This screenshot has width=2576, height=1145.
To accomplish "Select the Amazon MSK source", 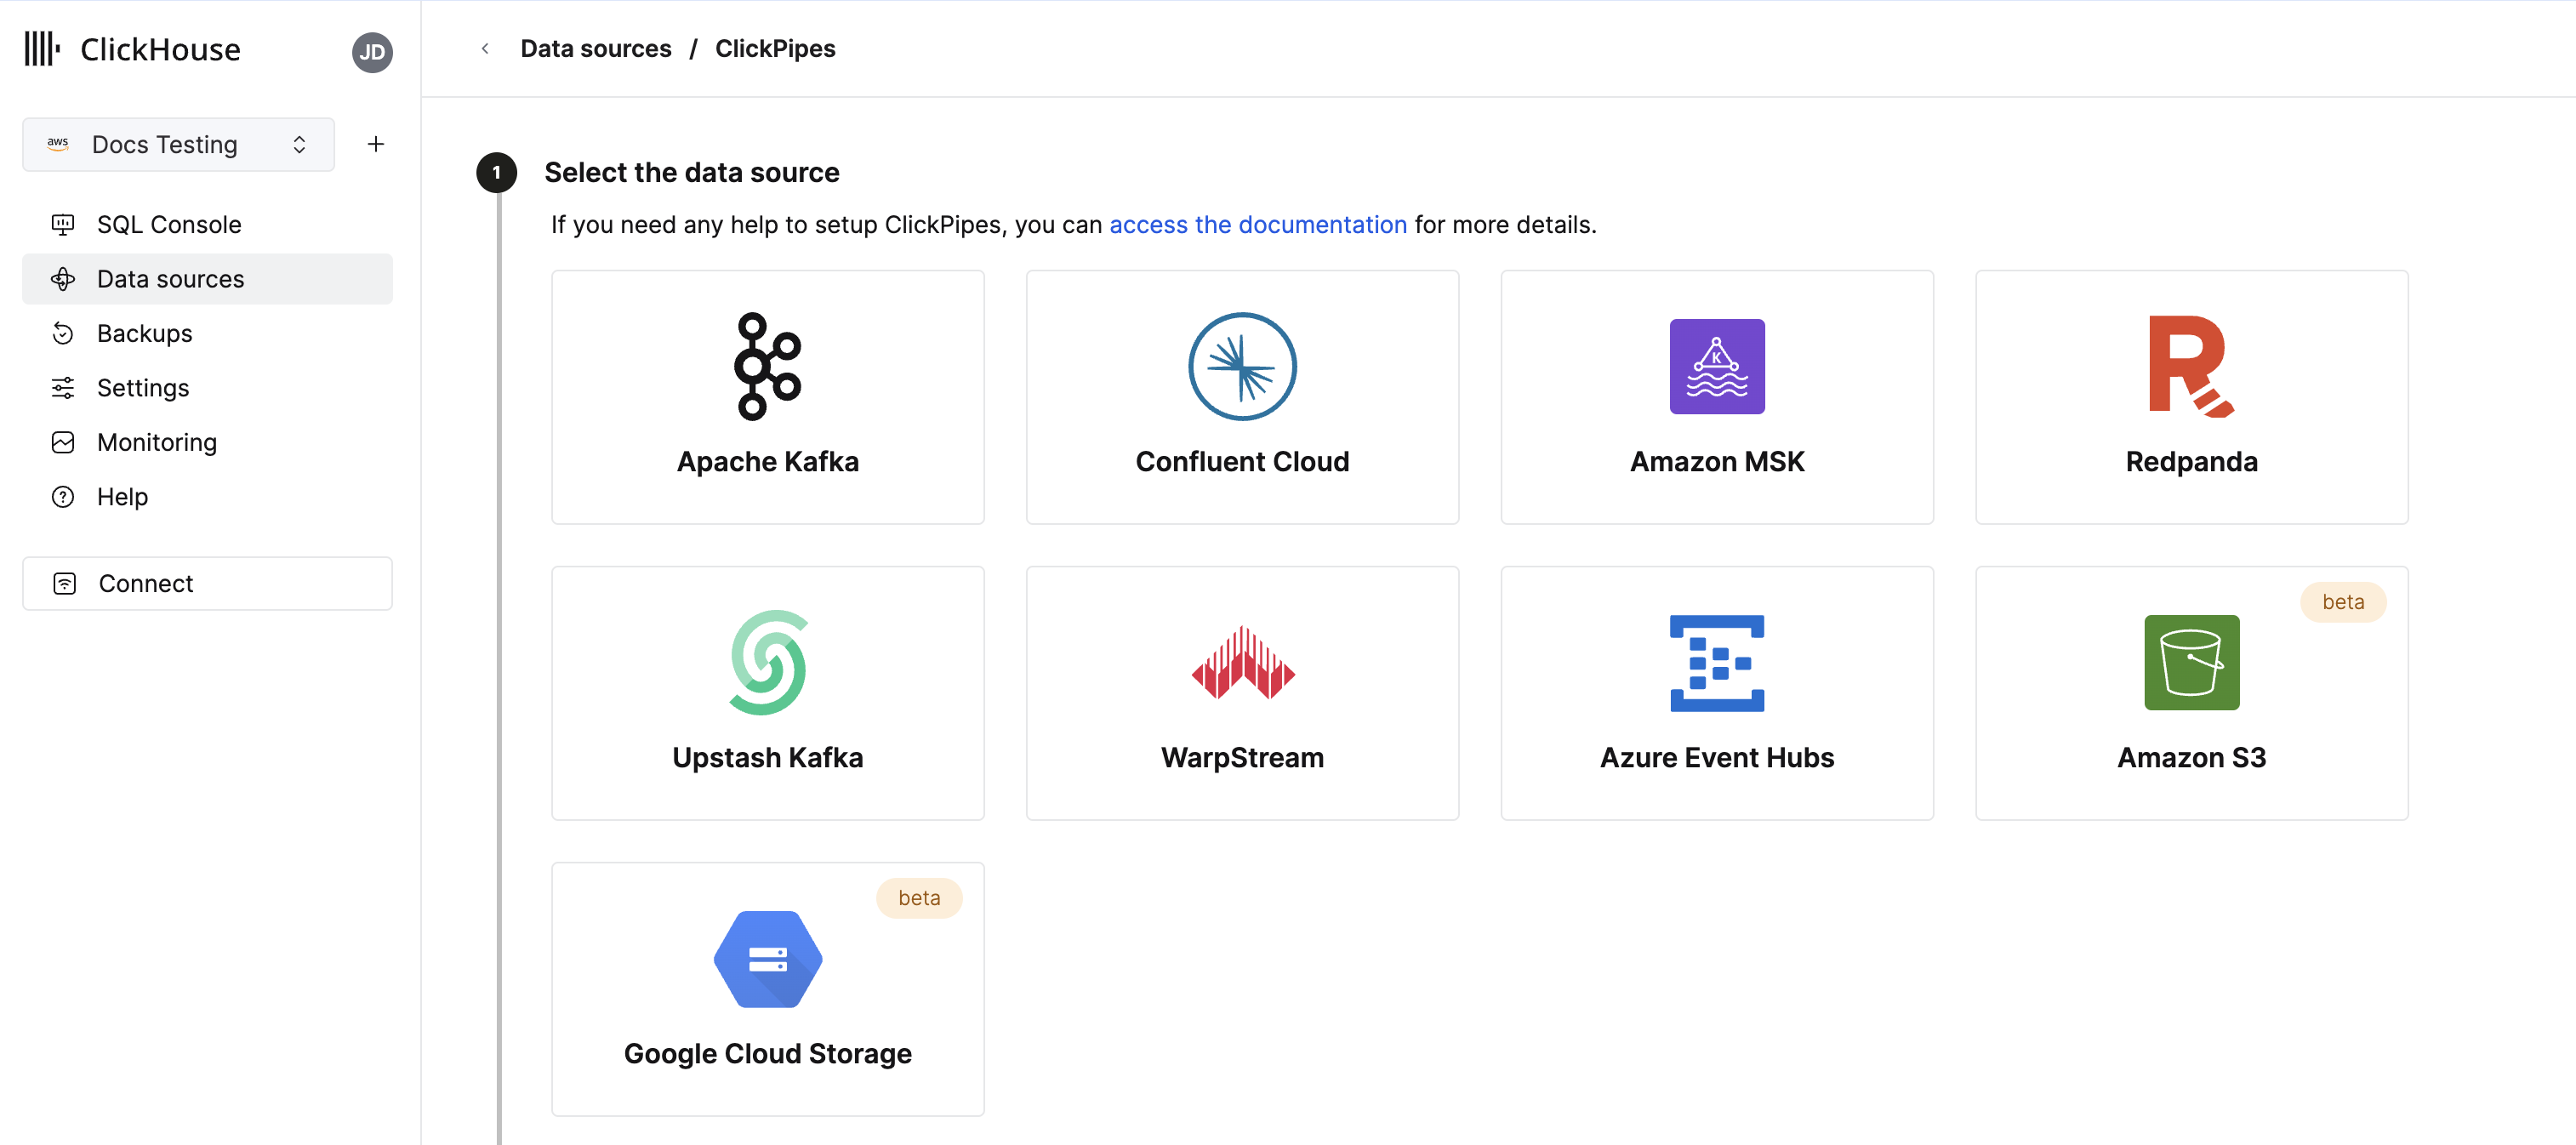I will 1716,397.
